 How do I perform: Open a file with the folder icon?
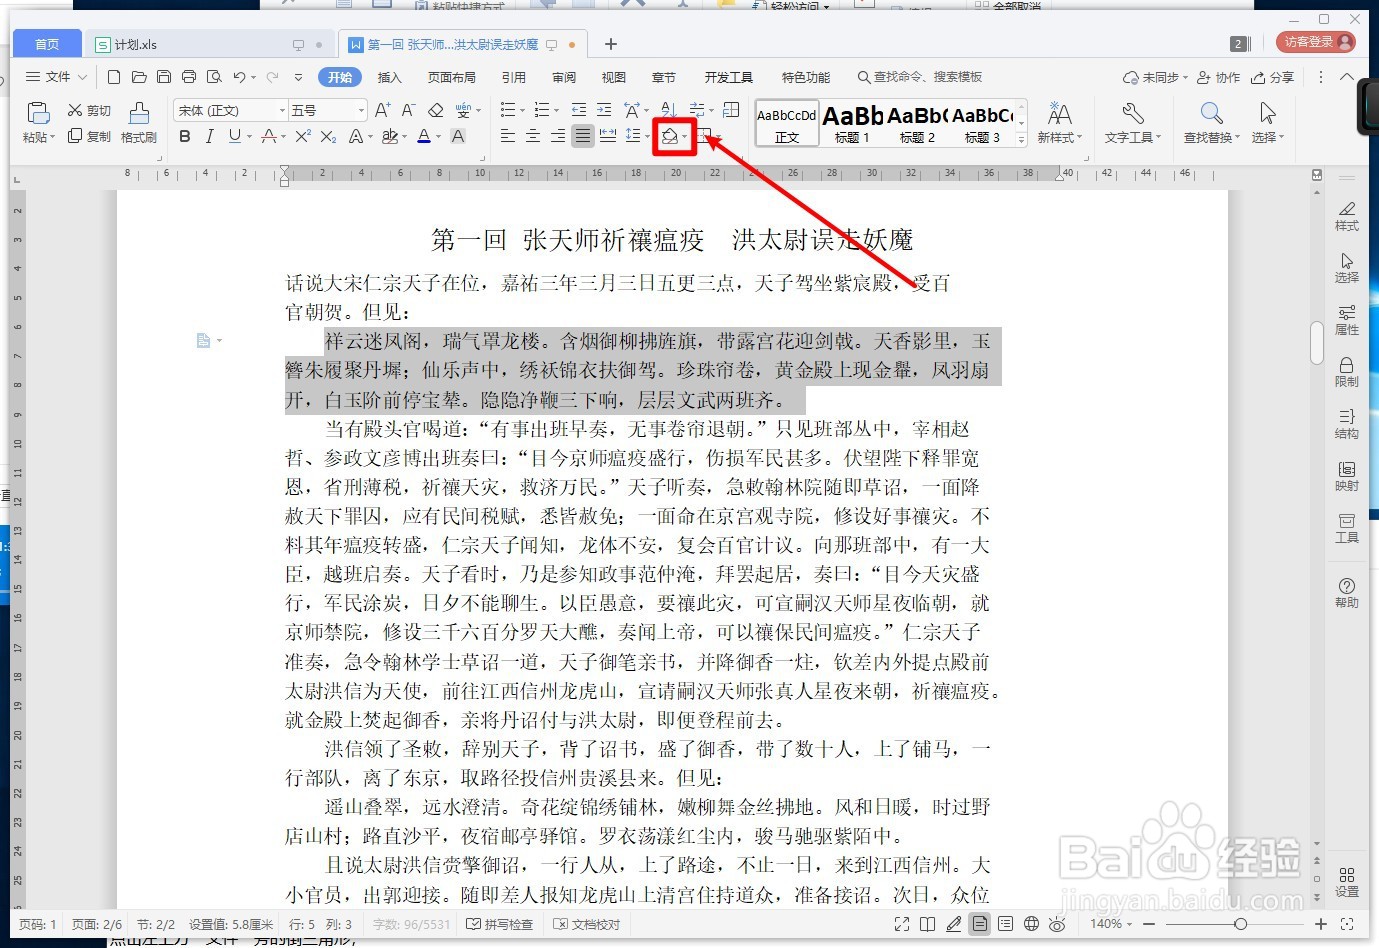[139, 77]
